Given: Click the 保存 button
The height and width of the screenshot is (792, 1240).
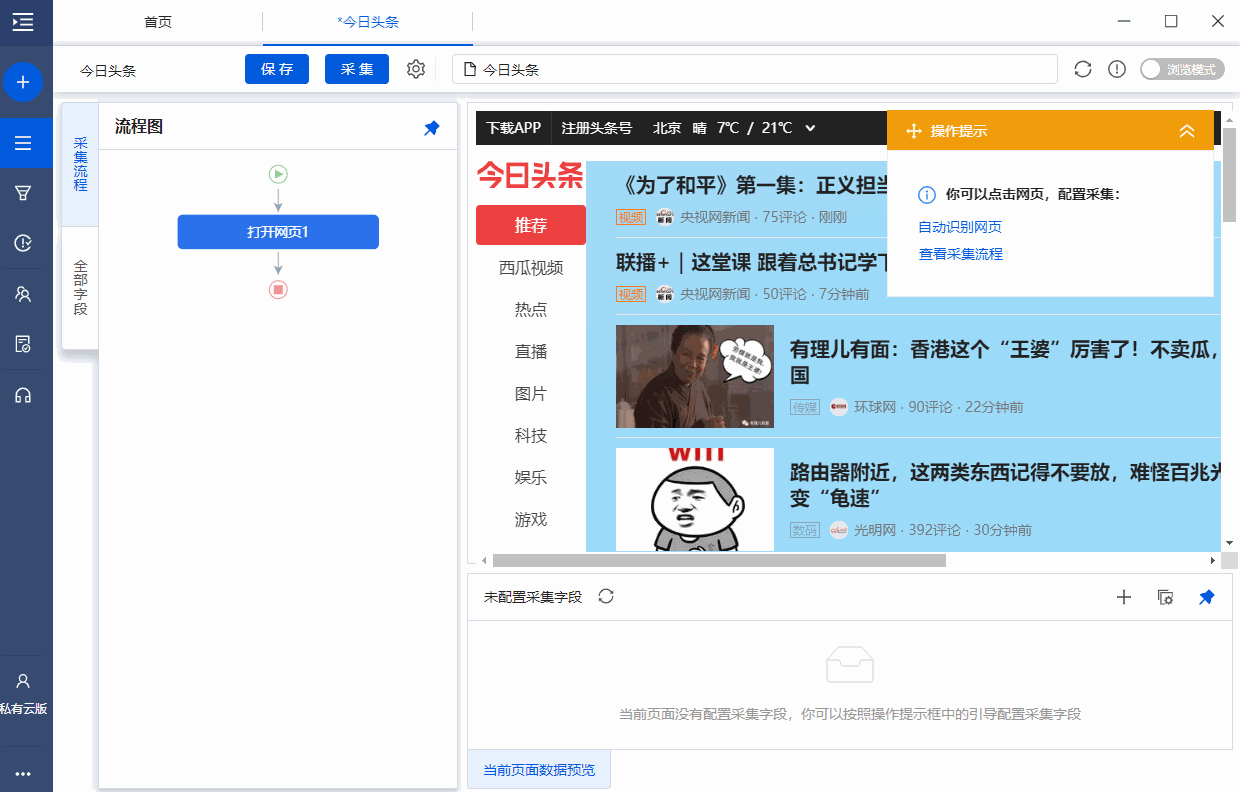Looking at the screenshot, I should (x=277, y=69).
